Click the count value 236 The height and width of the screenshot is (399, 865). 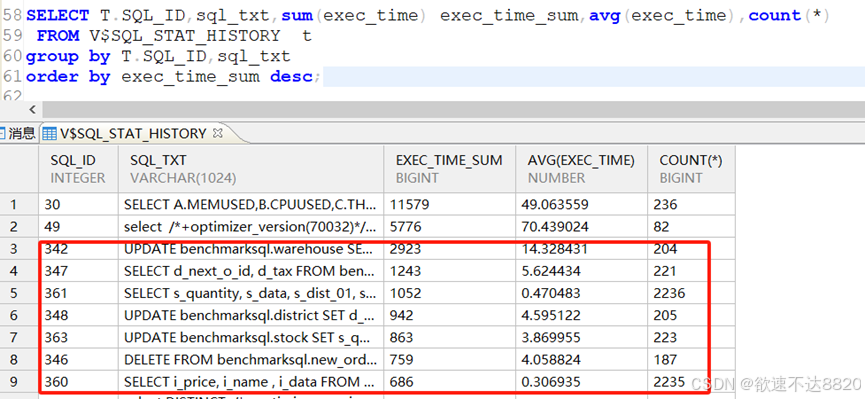pos(691,205)
